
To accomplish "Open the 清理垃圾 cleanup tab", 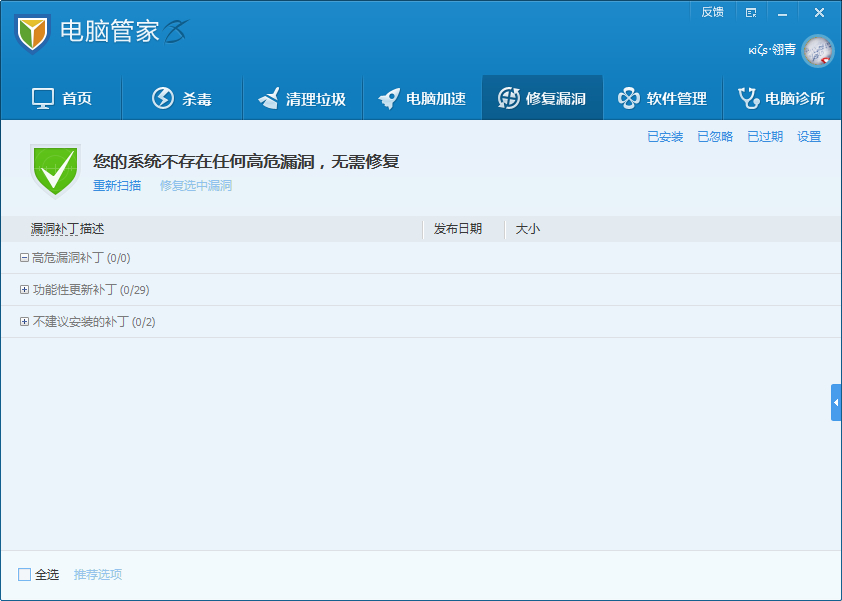I will click(x=302, y=98).
